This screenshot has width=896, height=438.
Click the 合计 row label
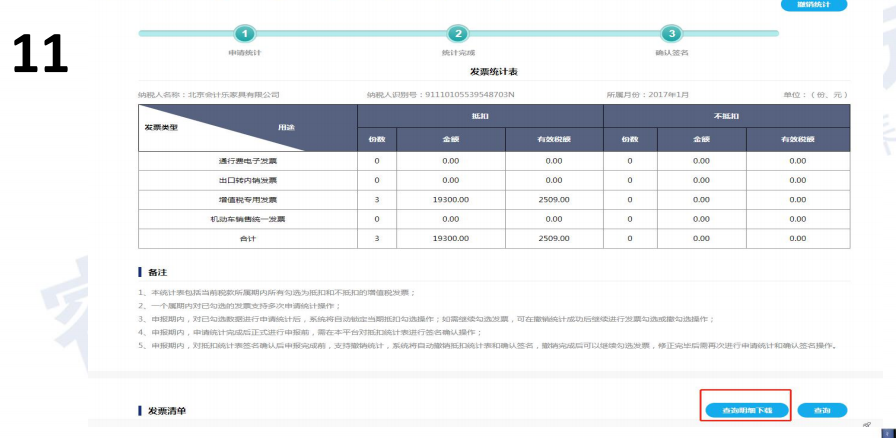(248, 238)
